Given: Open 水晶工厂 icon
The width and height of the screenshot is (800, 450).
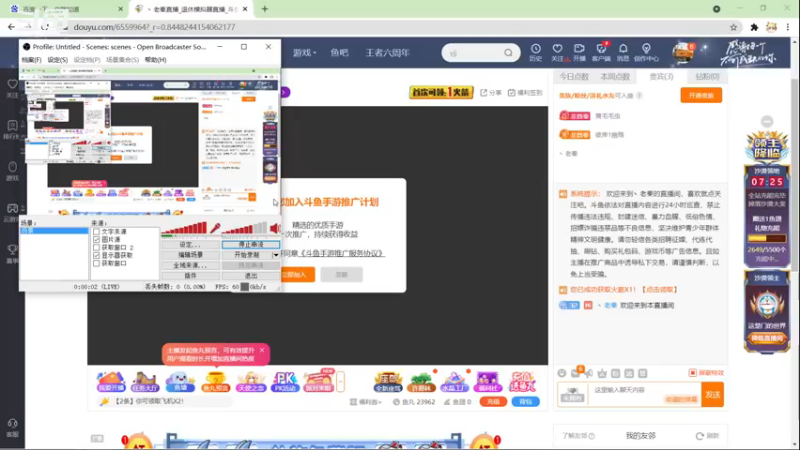Looking at the screenshot, I should [454, 382].
